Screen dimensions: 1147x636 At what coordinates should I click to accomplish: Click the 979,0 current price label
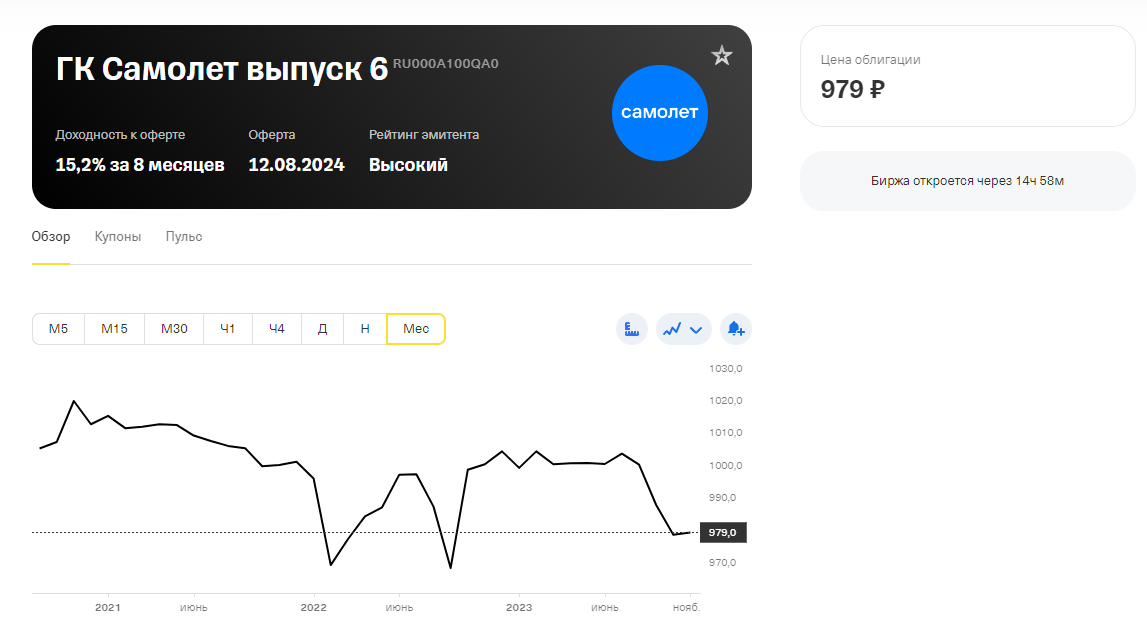tap(723, 532)
